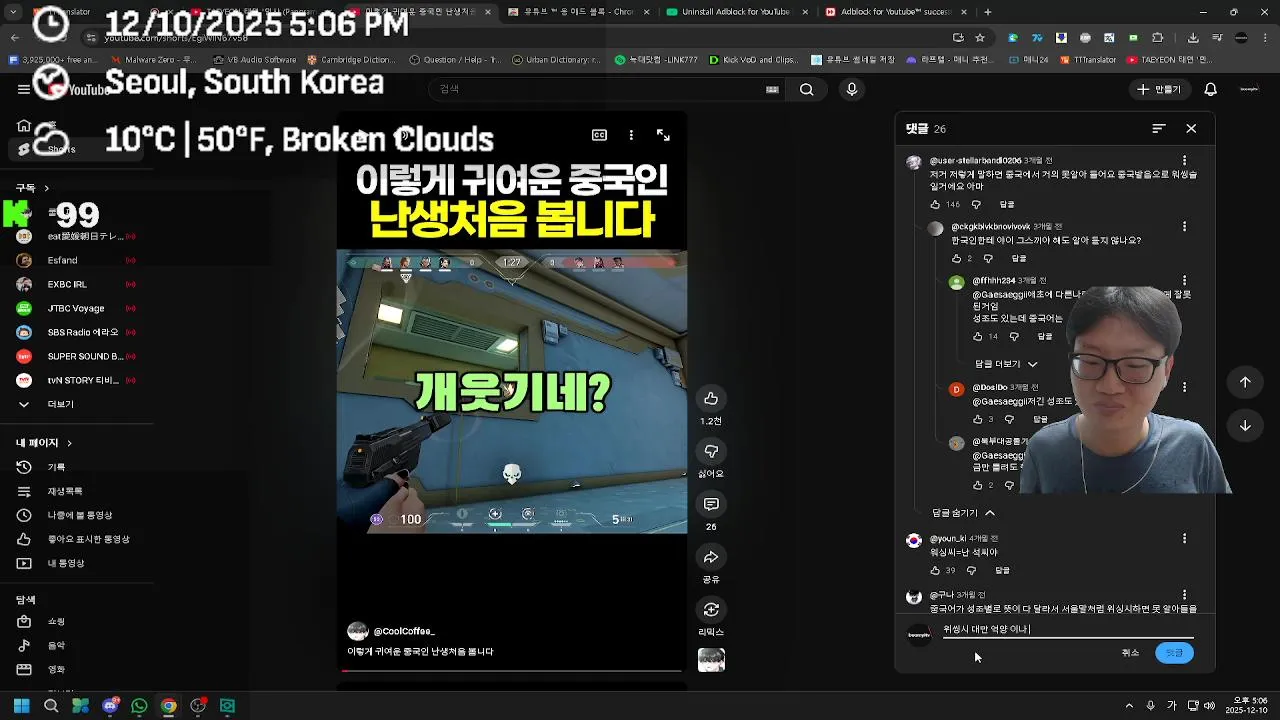Go to previous Short with up arrow
Viewport: 1280px width, 720px height.
coord(1245,382)
